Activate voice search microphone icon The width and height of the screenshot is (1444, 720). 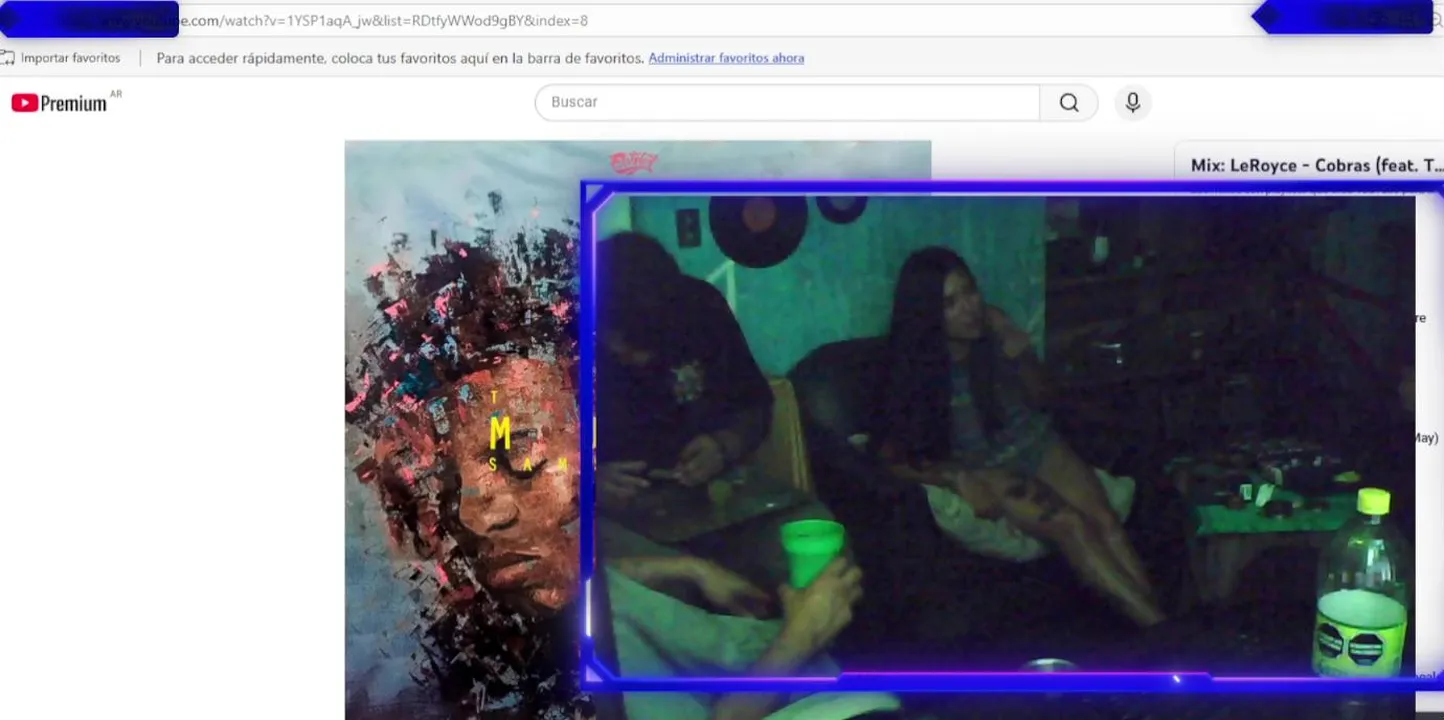click(1133, 102)
